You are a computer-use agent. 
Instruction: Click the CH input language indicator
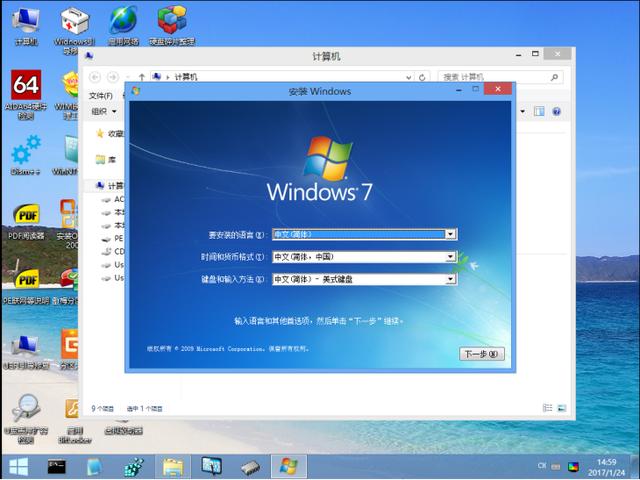(542, 466)
